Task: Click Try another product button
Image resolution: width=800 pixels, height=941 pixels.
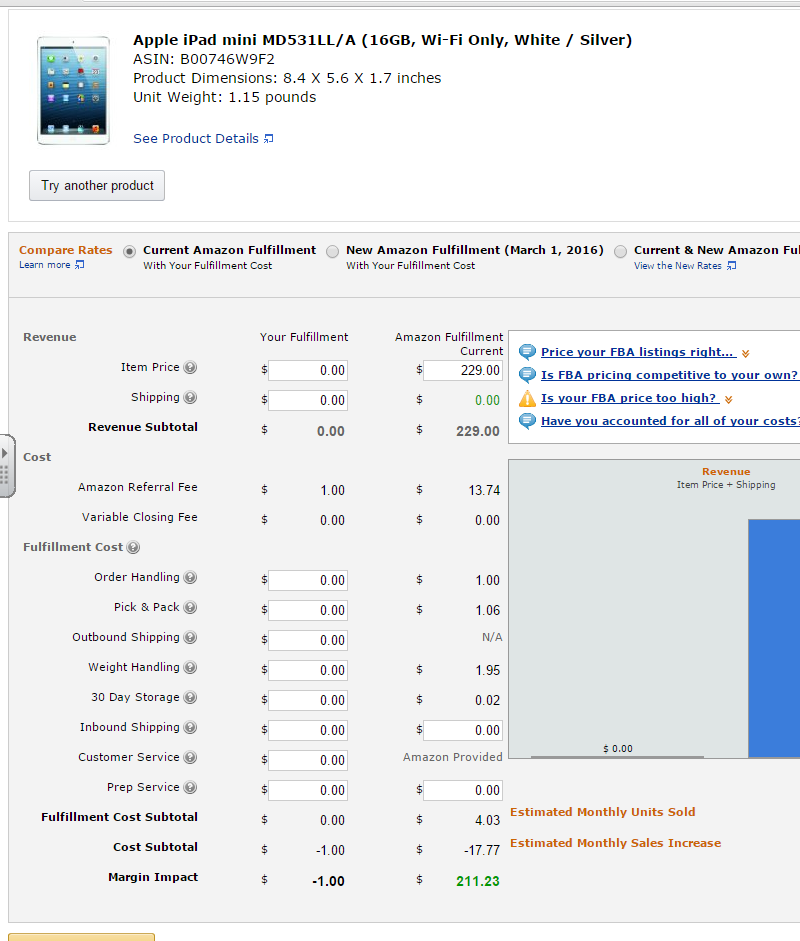Action: [x=97, y=185]
